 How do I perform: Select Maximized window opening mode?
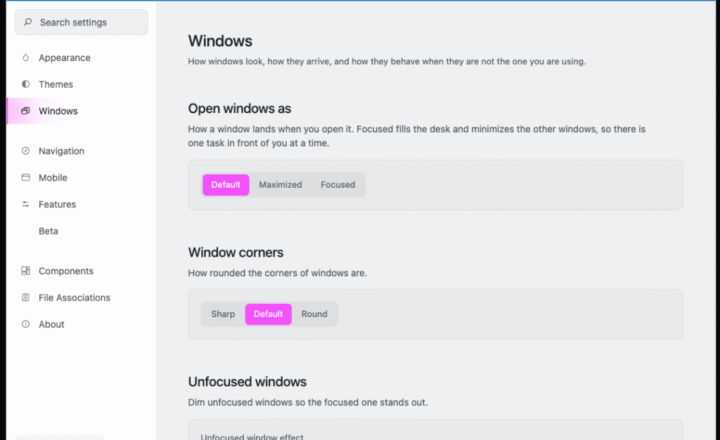[x=281, y=185]
